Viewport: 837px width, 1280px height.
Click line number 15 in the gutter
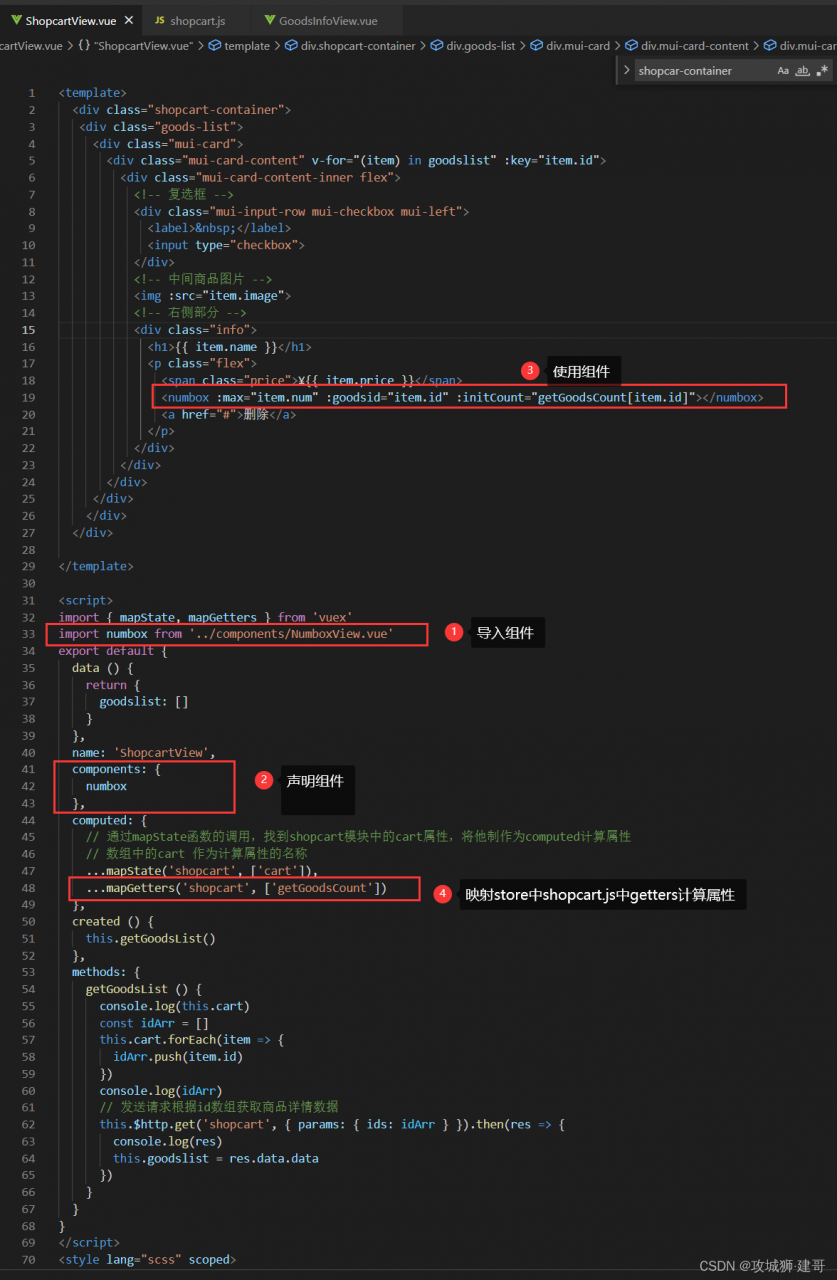point(29,330)
